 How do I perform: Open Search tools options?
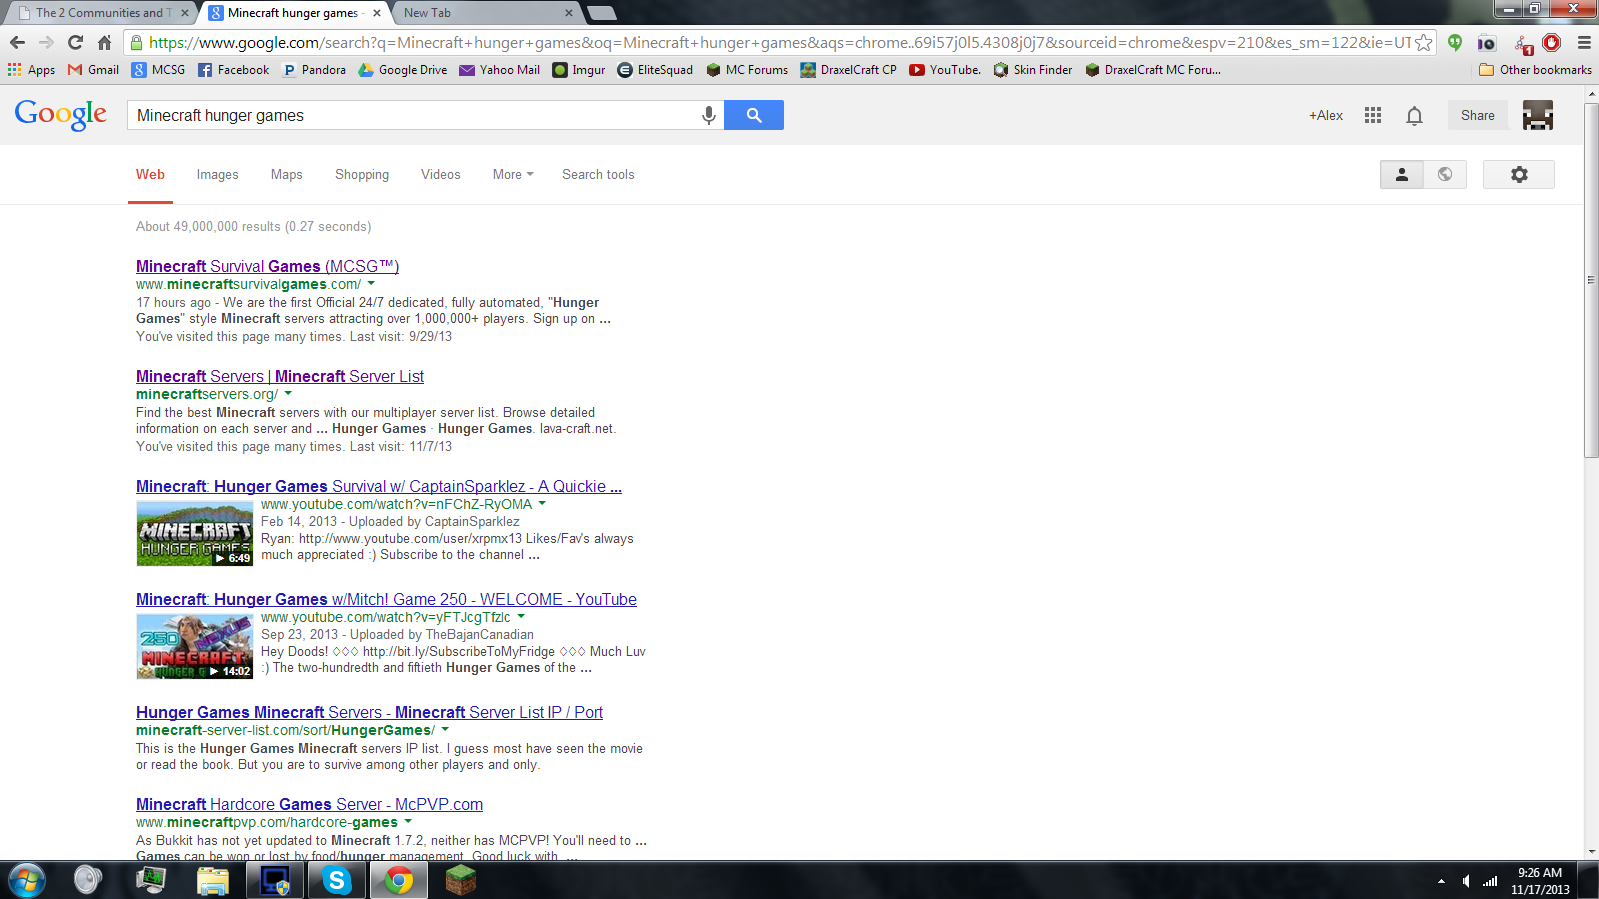coord(598,174)
